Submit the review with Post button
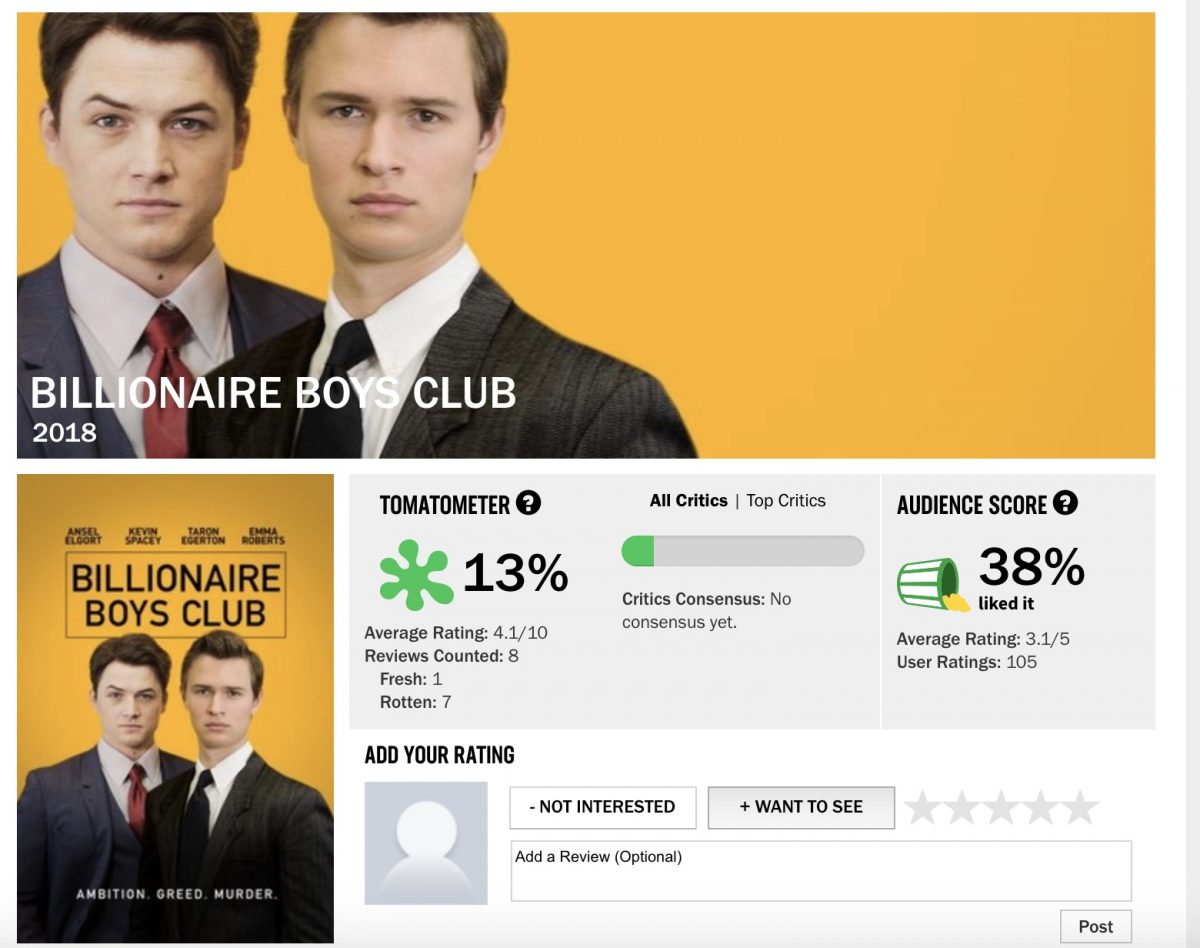The height and width of the screenshot is (948, 1200). 1096,926
